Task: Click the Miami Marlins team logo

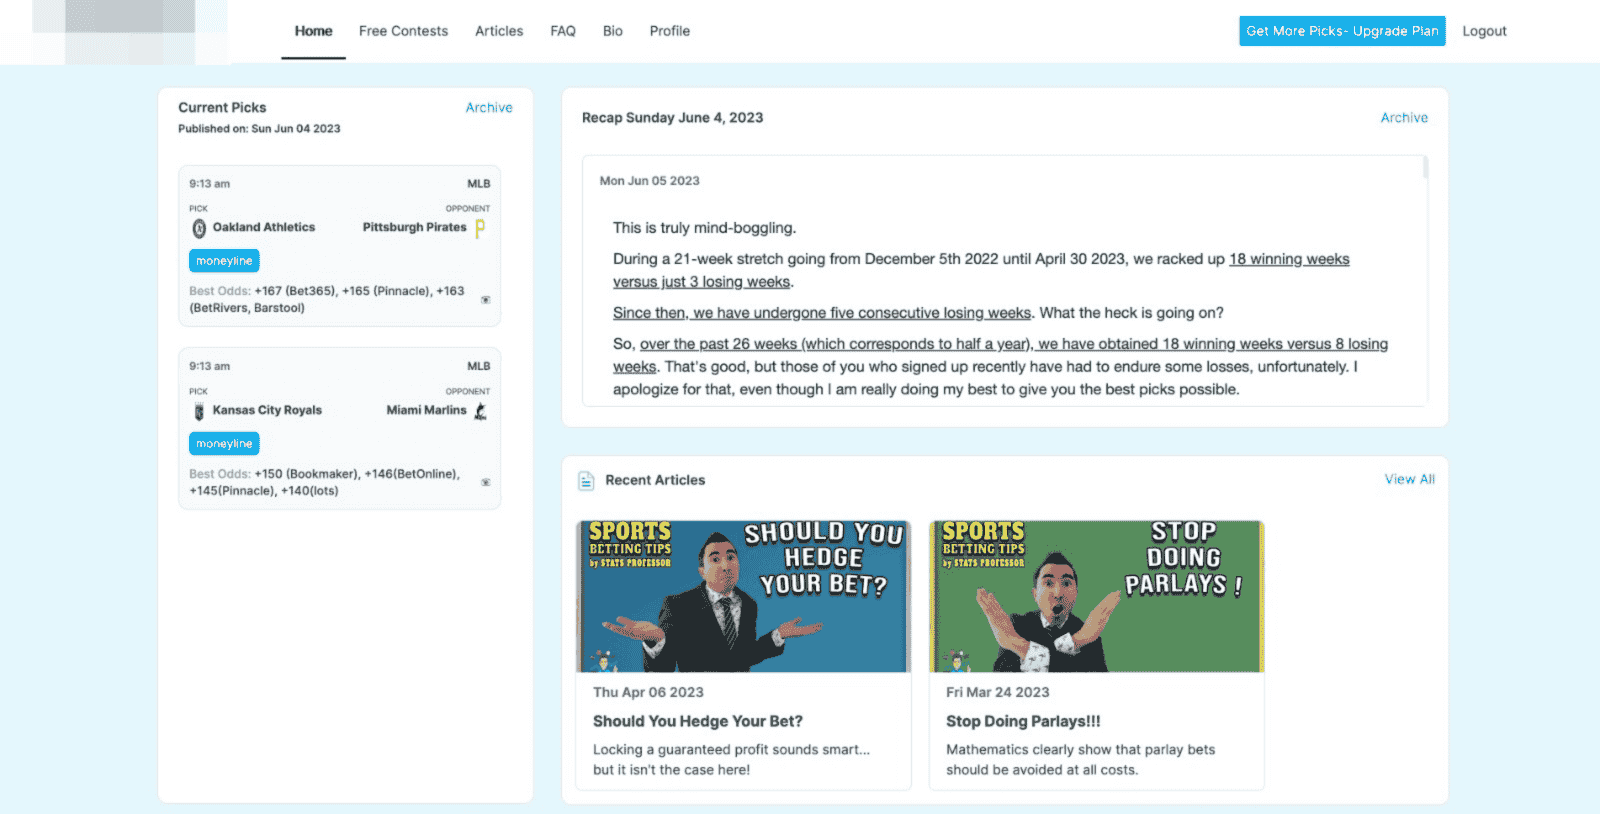Action: pyautogui.click(x=481, y=411)
